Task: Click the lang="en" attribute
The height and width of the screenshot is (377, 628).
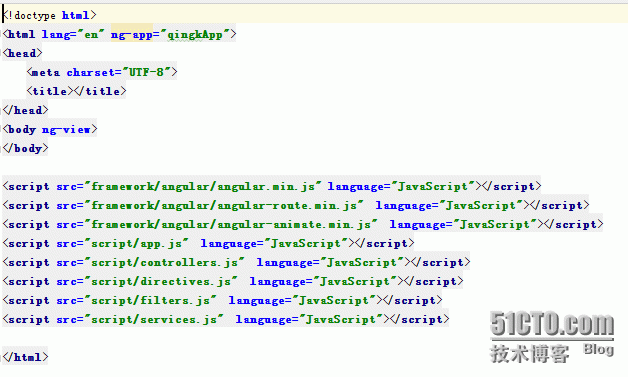Action: (73, 34)
